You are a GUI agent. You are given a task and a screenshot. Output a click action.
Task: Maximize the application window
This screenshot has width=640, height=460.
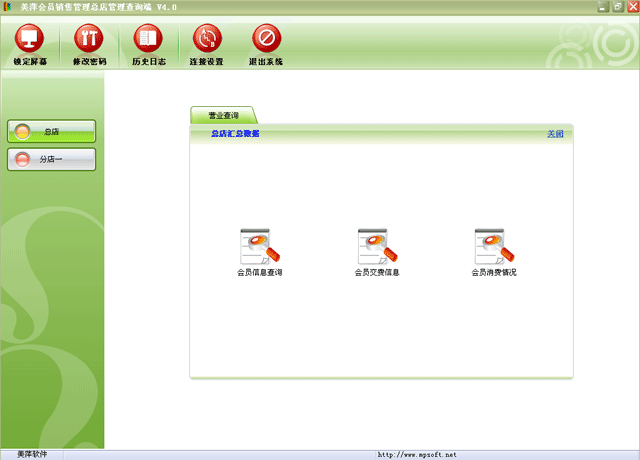point(617,7)
